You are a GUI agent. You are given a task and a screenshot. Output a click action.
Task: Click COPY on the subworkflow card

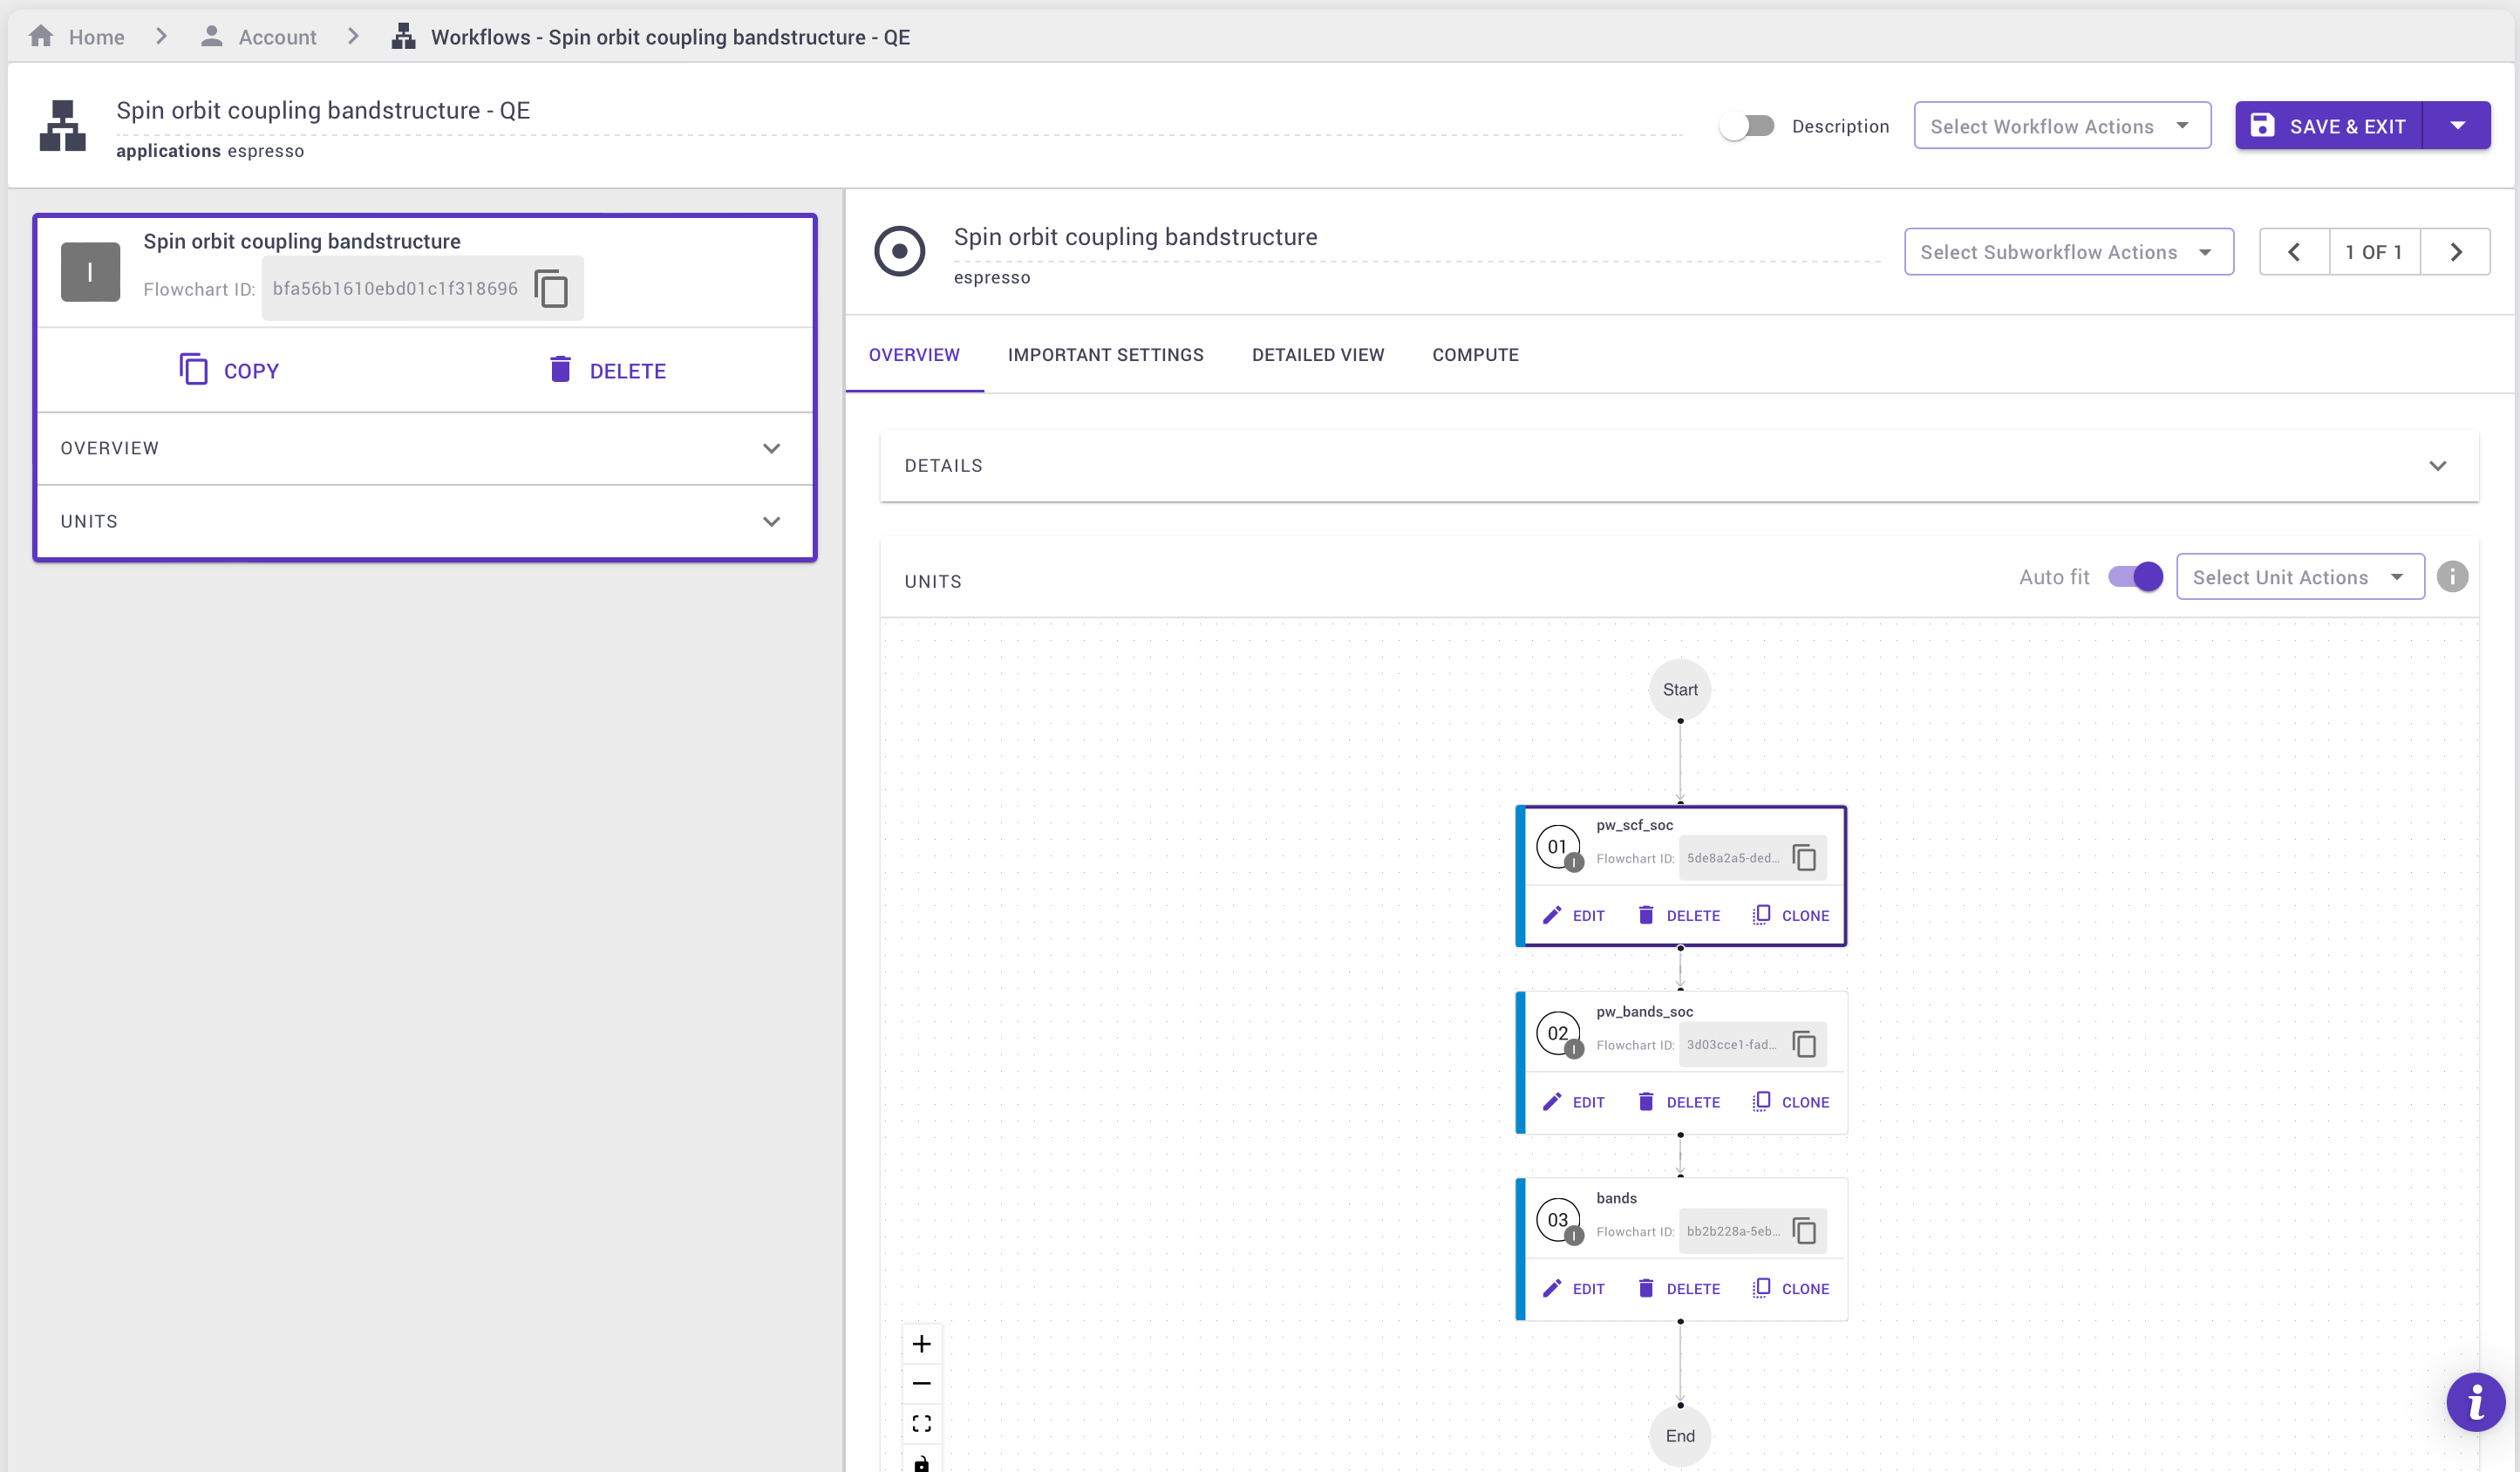click(230, 371)
